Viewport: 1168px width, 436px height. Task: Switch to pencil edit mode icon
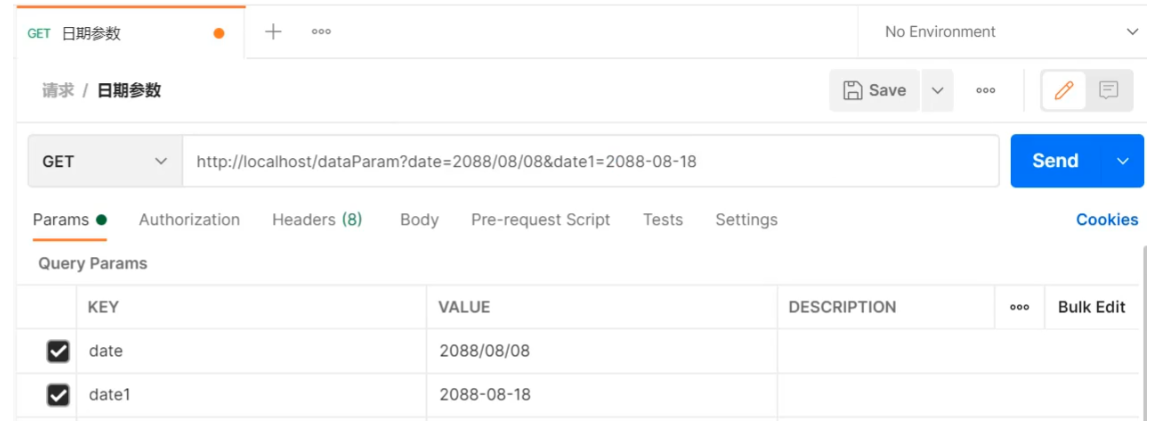1064,90
